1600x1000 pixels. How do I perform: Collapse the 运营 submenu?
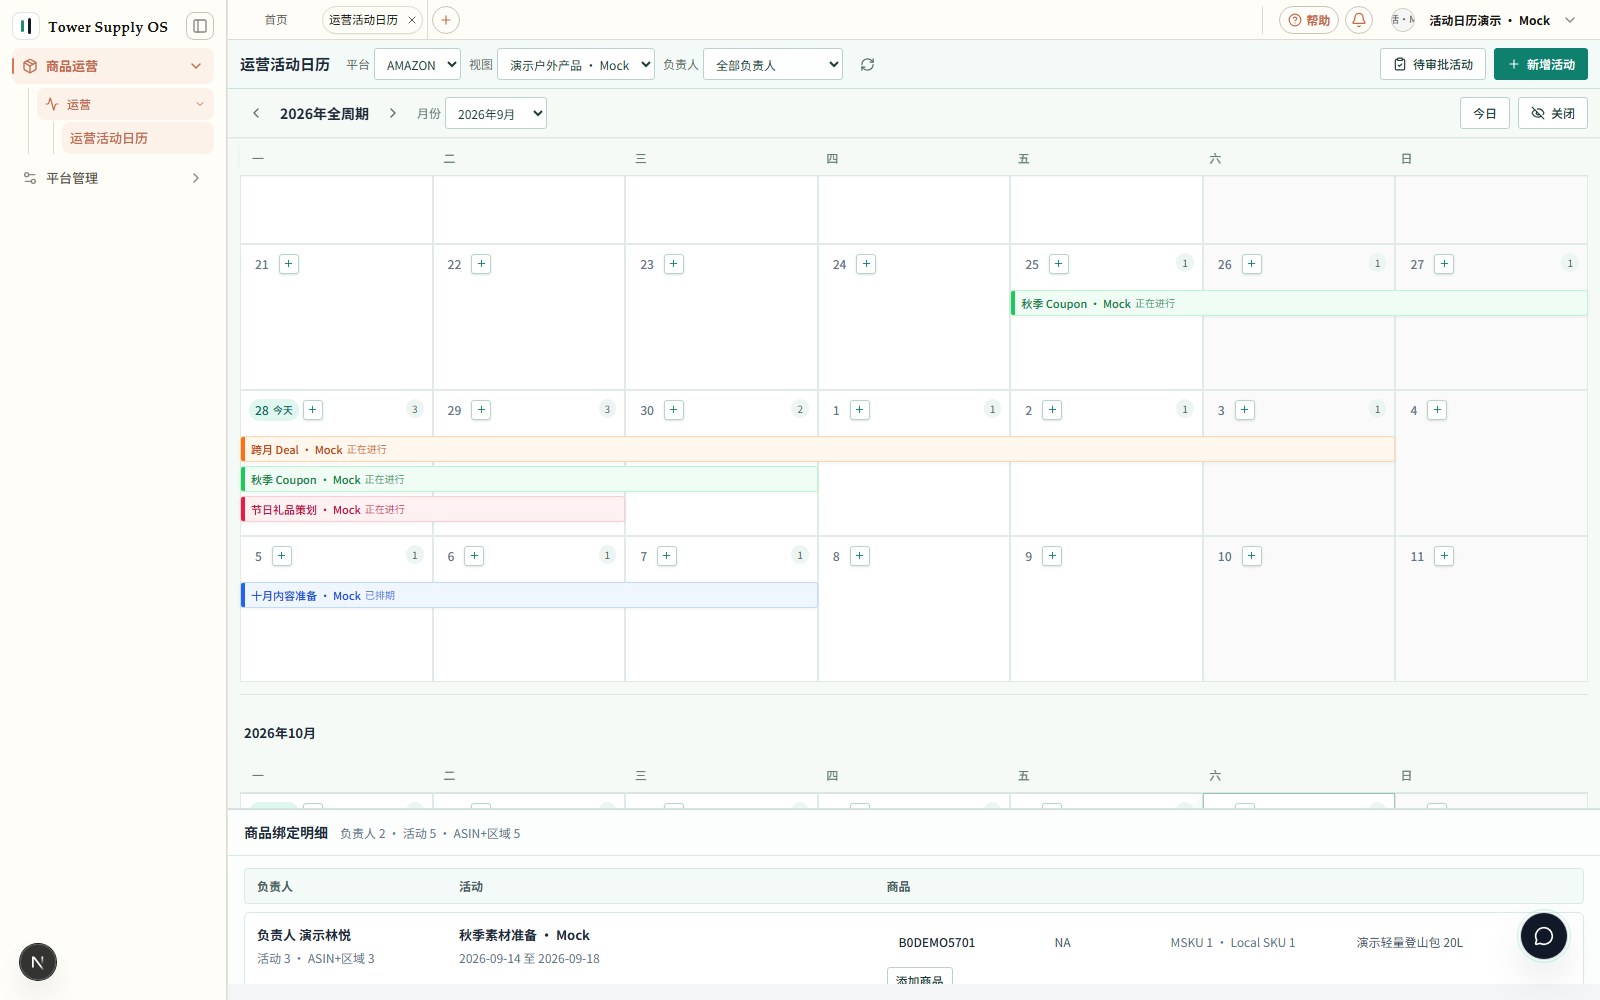(x=126, y=104)
